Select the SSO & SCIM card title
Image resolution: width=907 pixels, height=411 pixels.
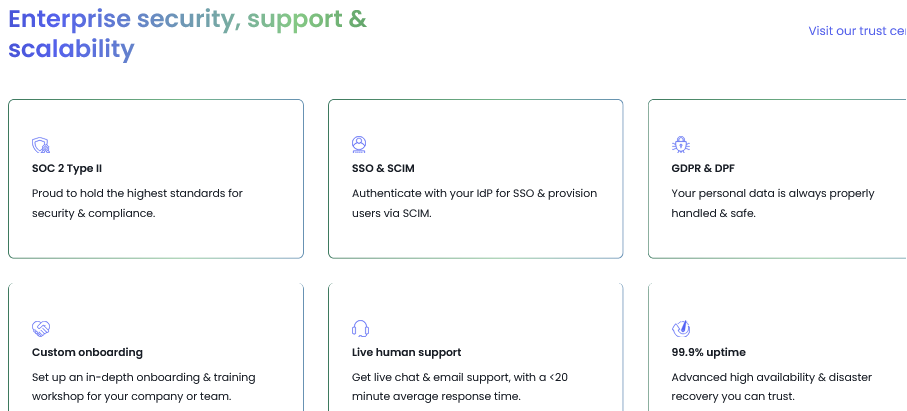[383, 169]
